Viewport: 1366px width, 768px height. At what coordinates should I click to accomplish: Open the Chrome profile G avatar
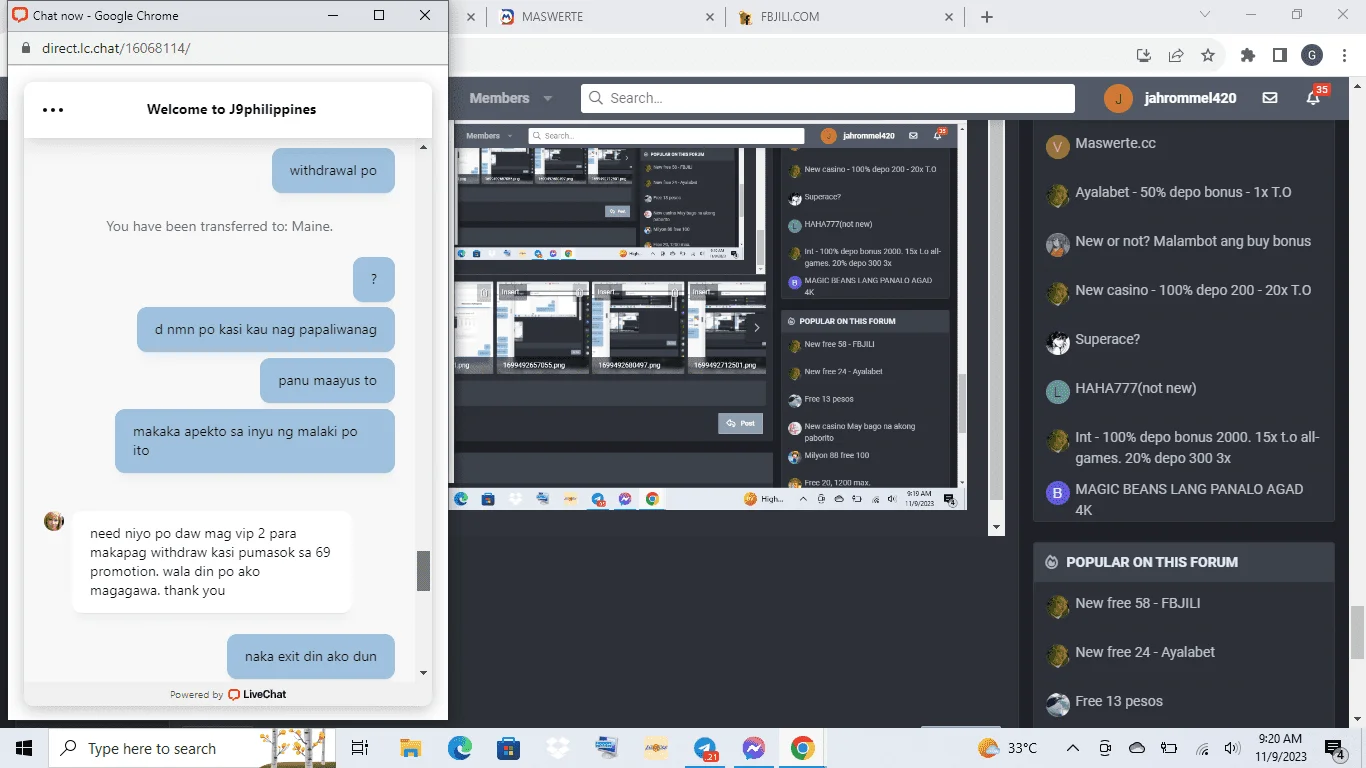click(x=1312, y=55)
